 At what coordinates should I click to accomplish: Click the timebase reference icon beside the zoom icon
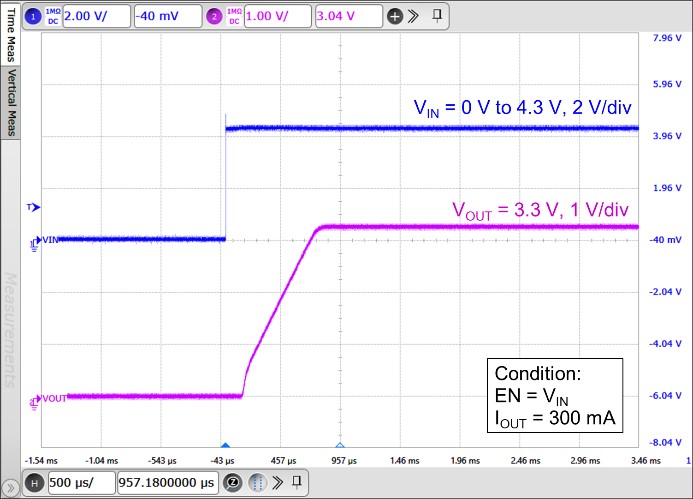(257, 483)
